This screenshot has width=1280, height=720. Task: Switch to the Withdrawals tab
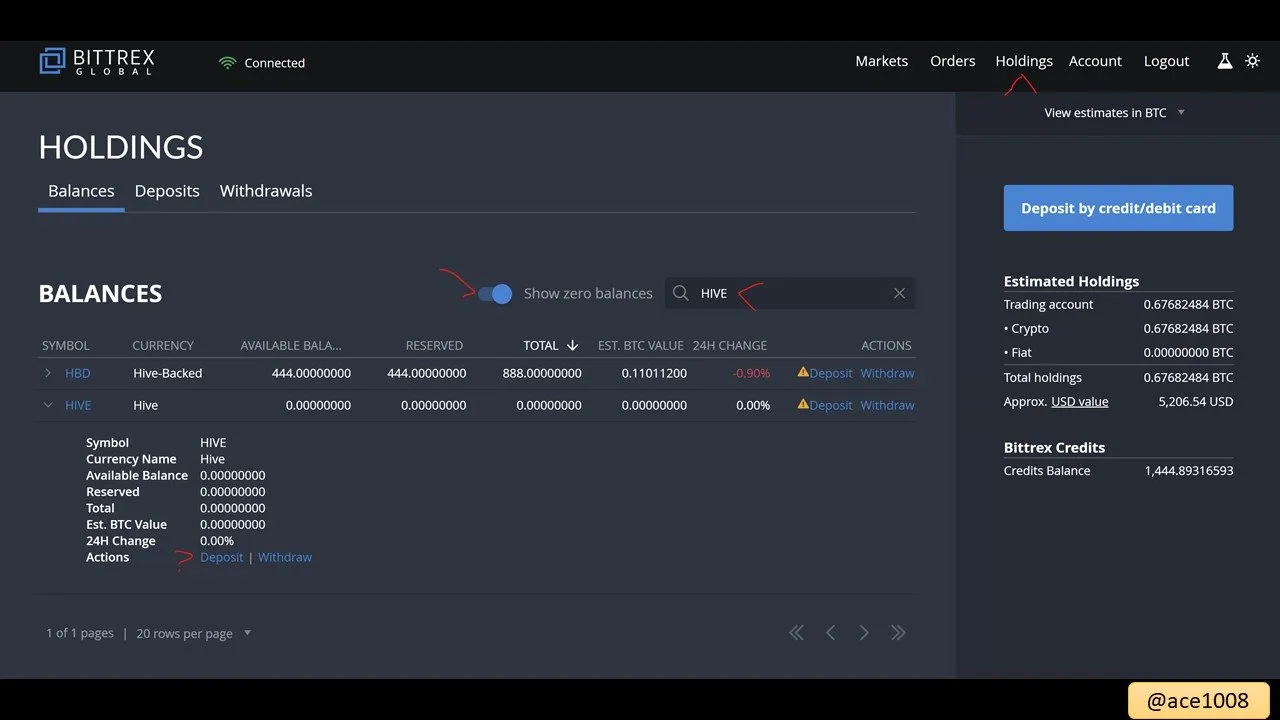tap(266, 191)
